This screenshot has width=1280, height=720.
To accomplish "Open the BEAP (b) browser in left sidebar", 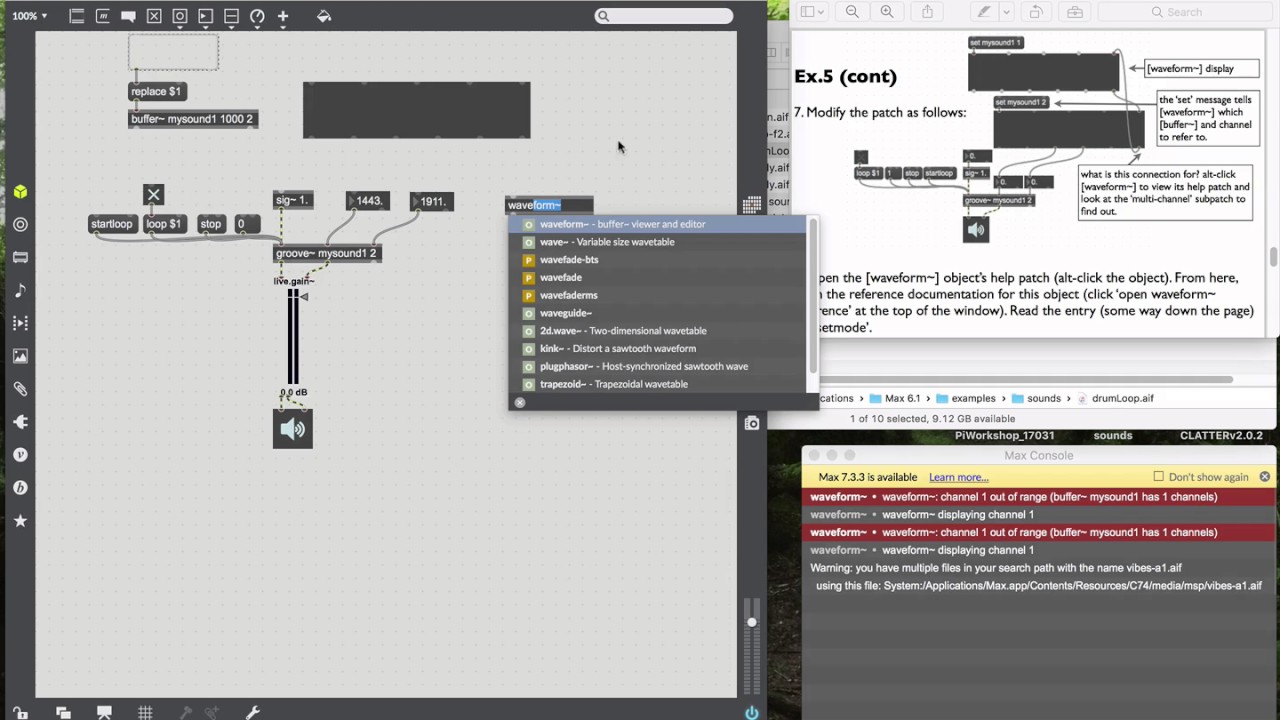I will click(x=20, y=488).
